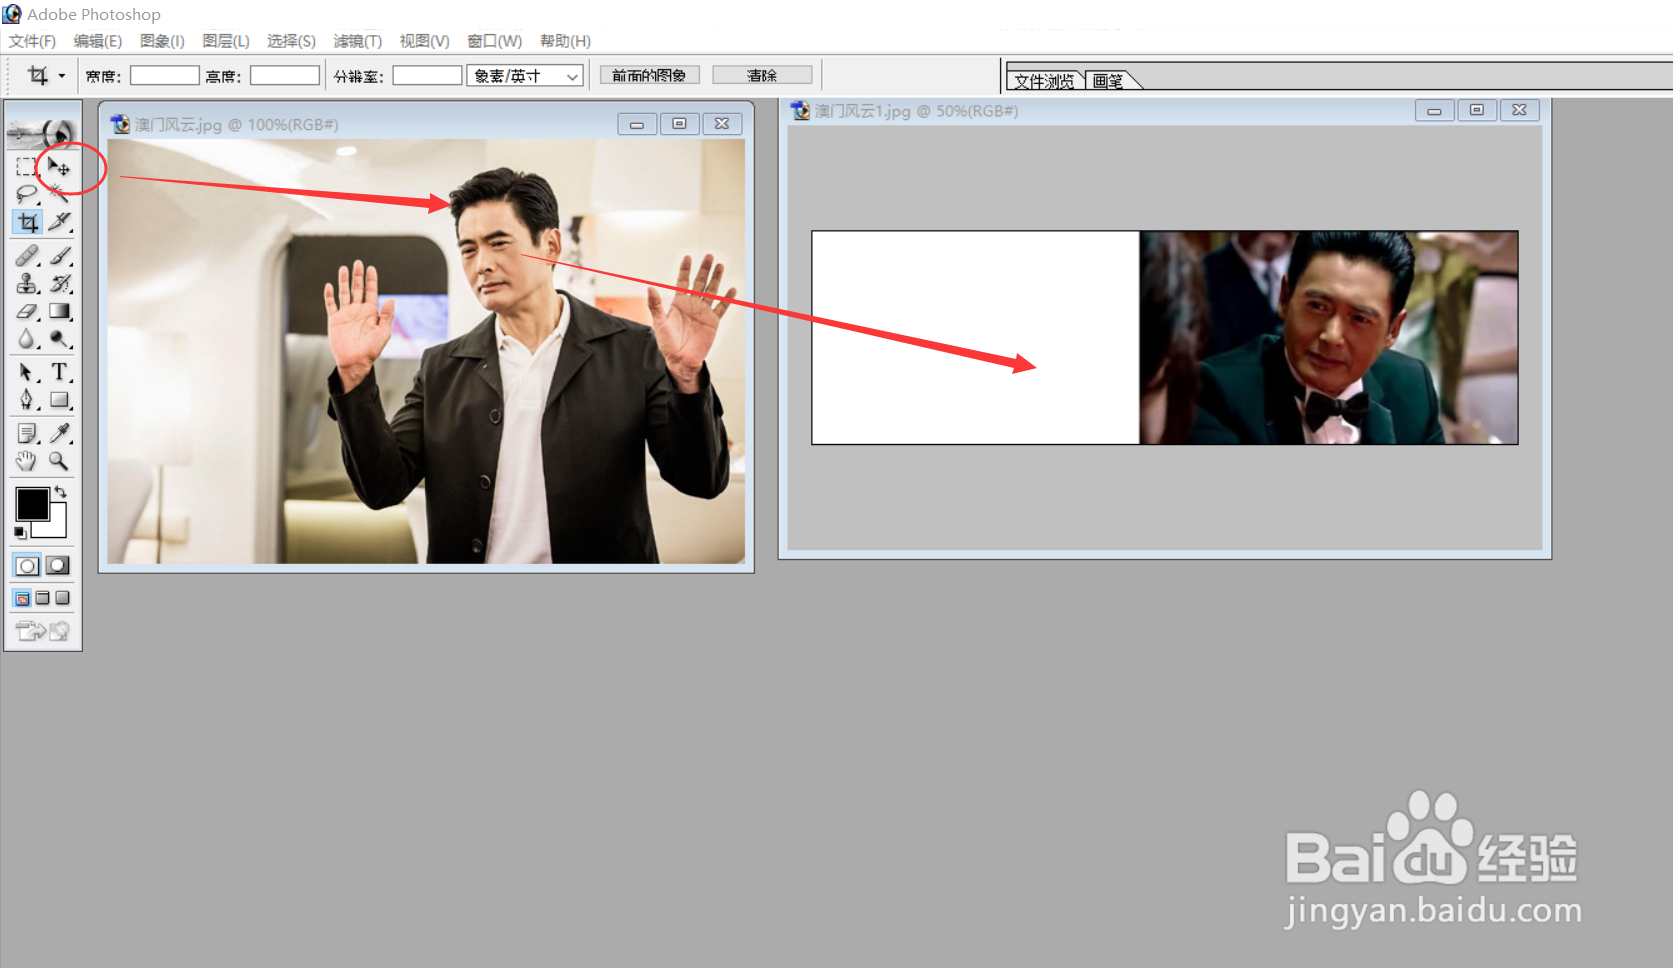Select the Dodge tool
The image size is (1673, 968).
coord(59,340)
